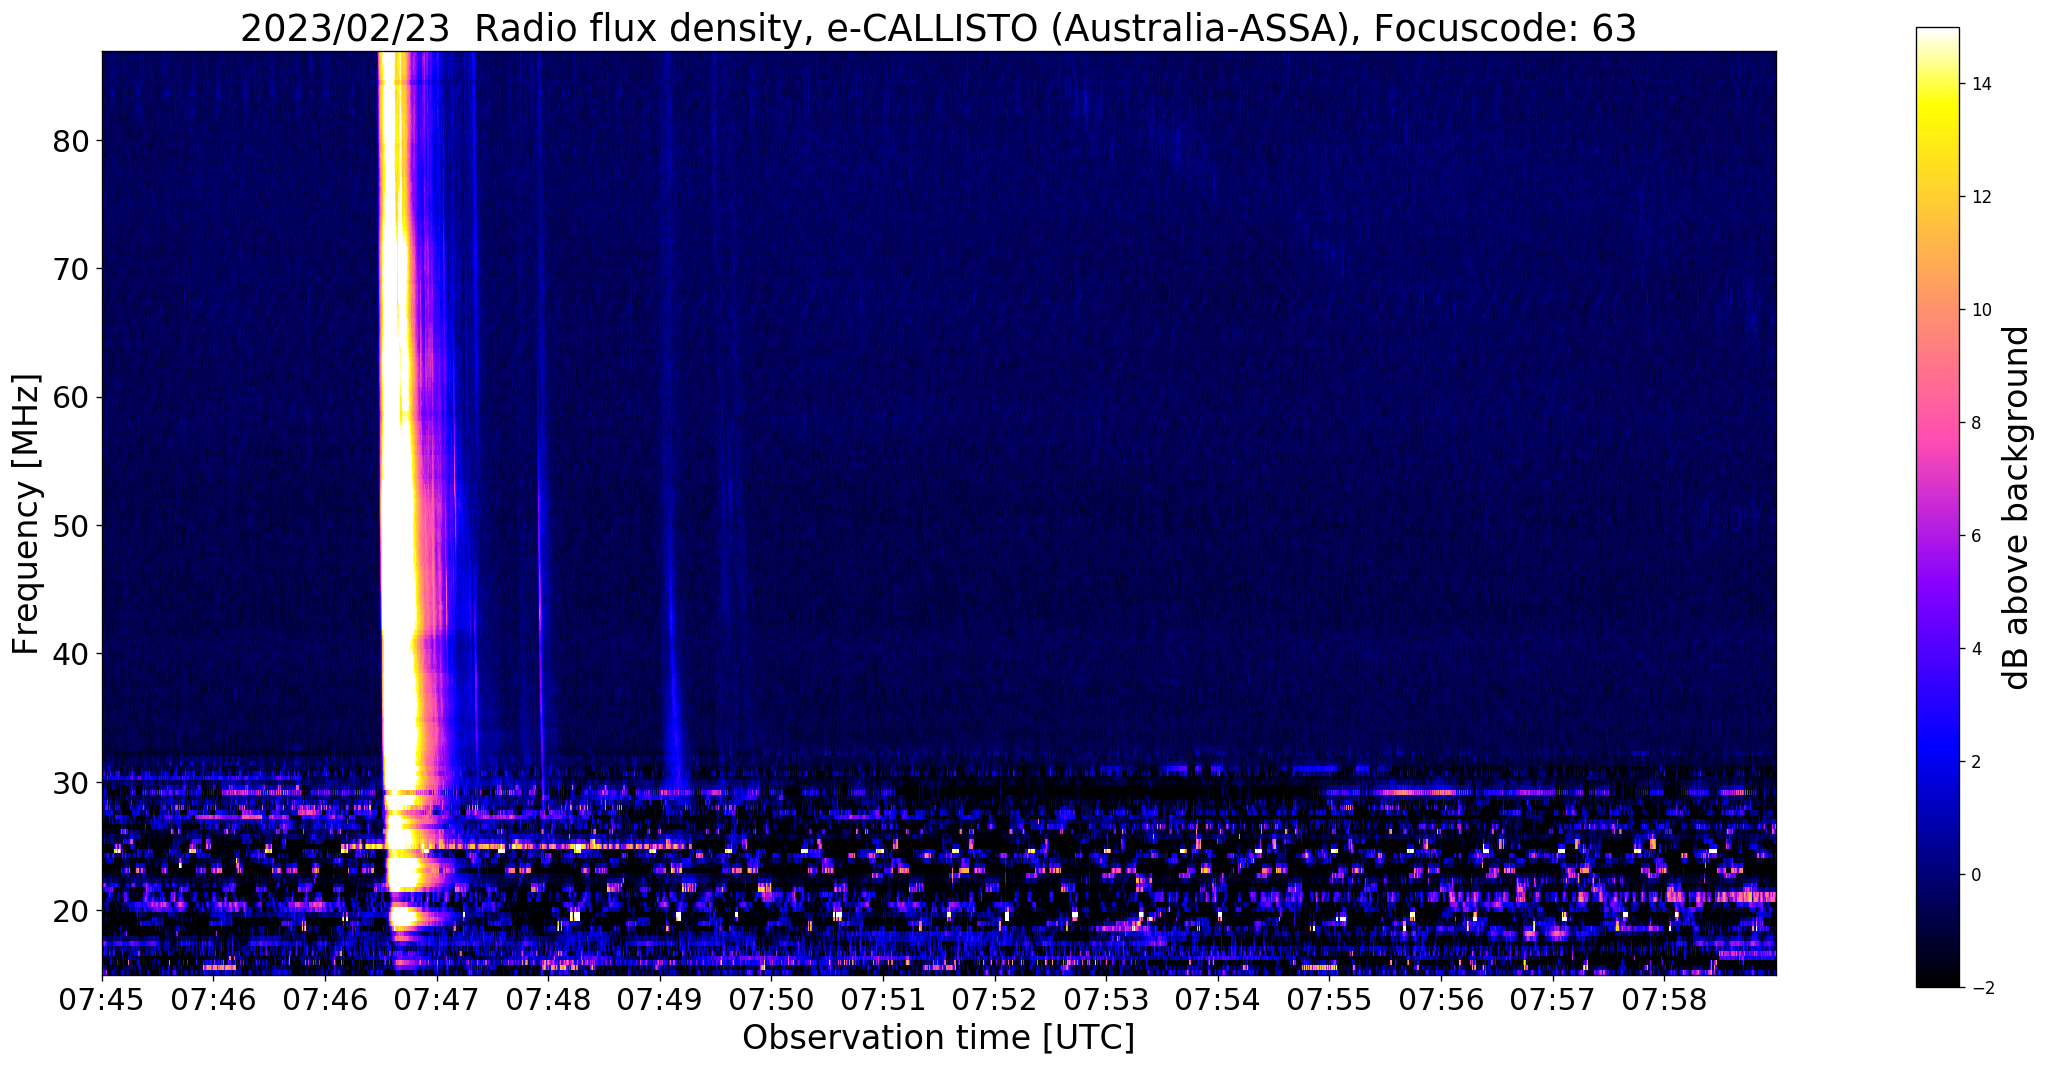2047x1067 pixels.
Task: Click the 40 MHz tick label
Action: click(72, 654)
